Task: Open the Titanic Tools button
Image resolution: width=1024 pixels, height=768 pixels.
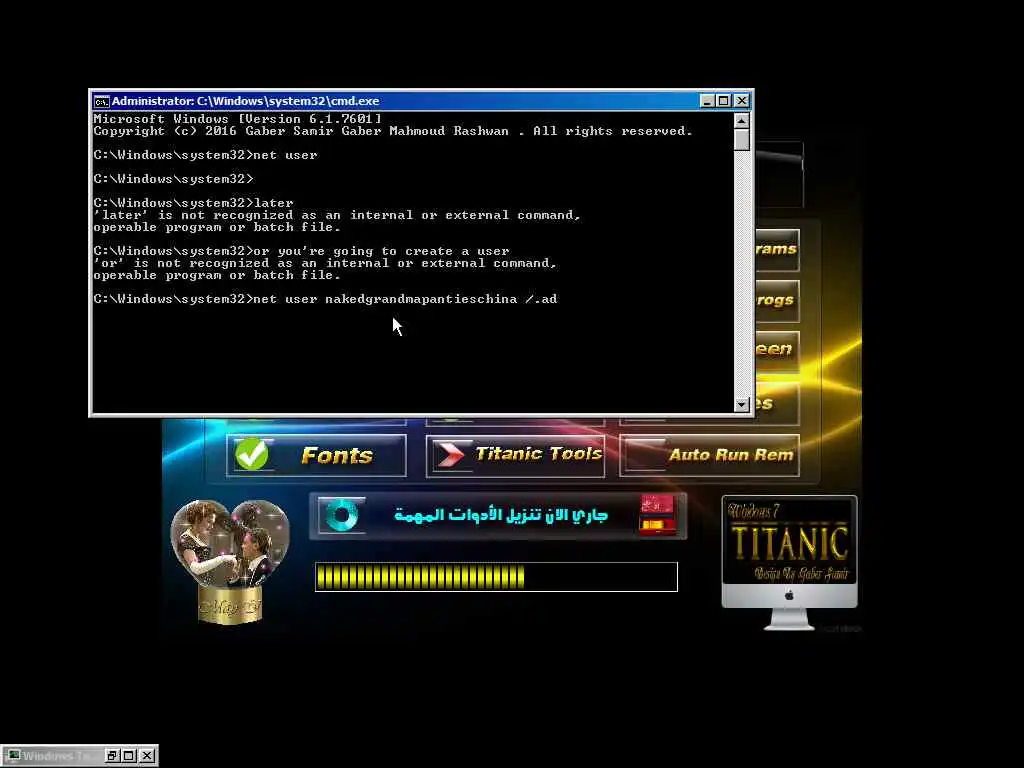Action: coord(515,455)
